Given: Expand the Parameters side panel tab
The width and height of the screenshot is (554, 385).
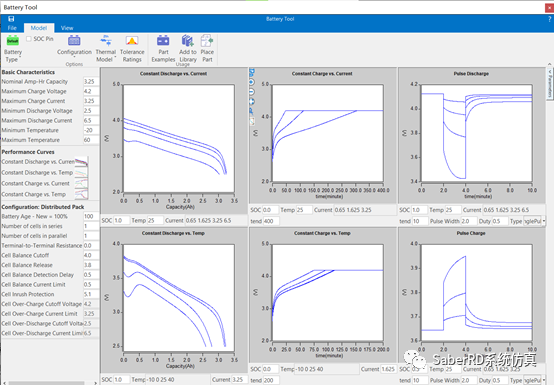Looking at the screenshot, I should pos(550,83).
